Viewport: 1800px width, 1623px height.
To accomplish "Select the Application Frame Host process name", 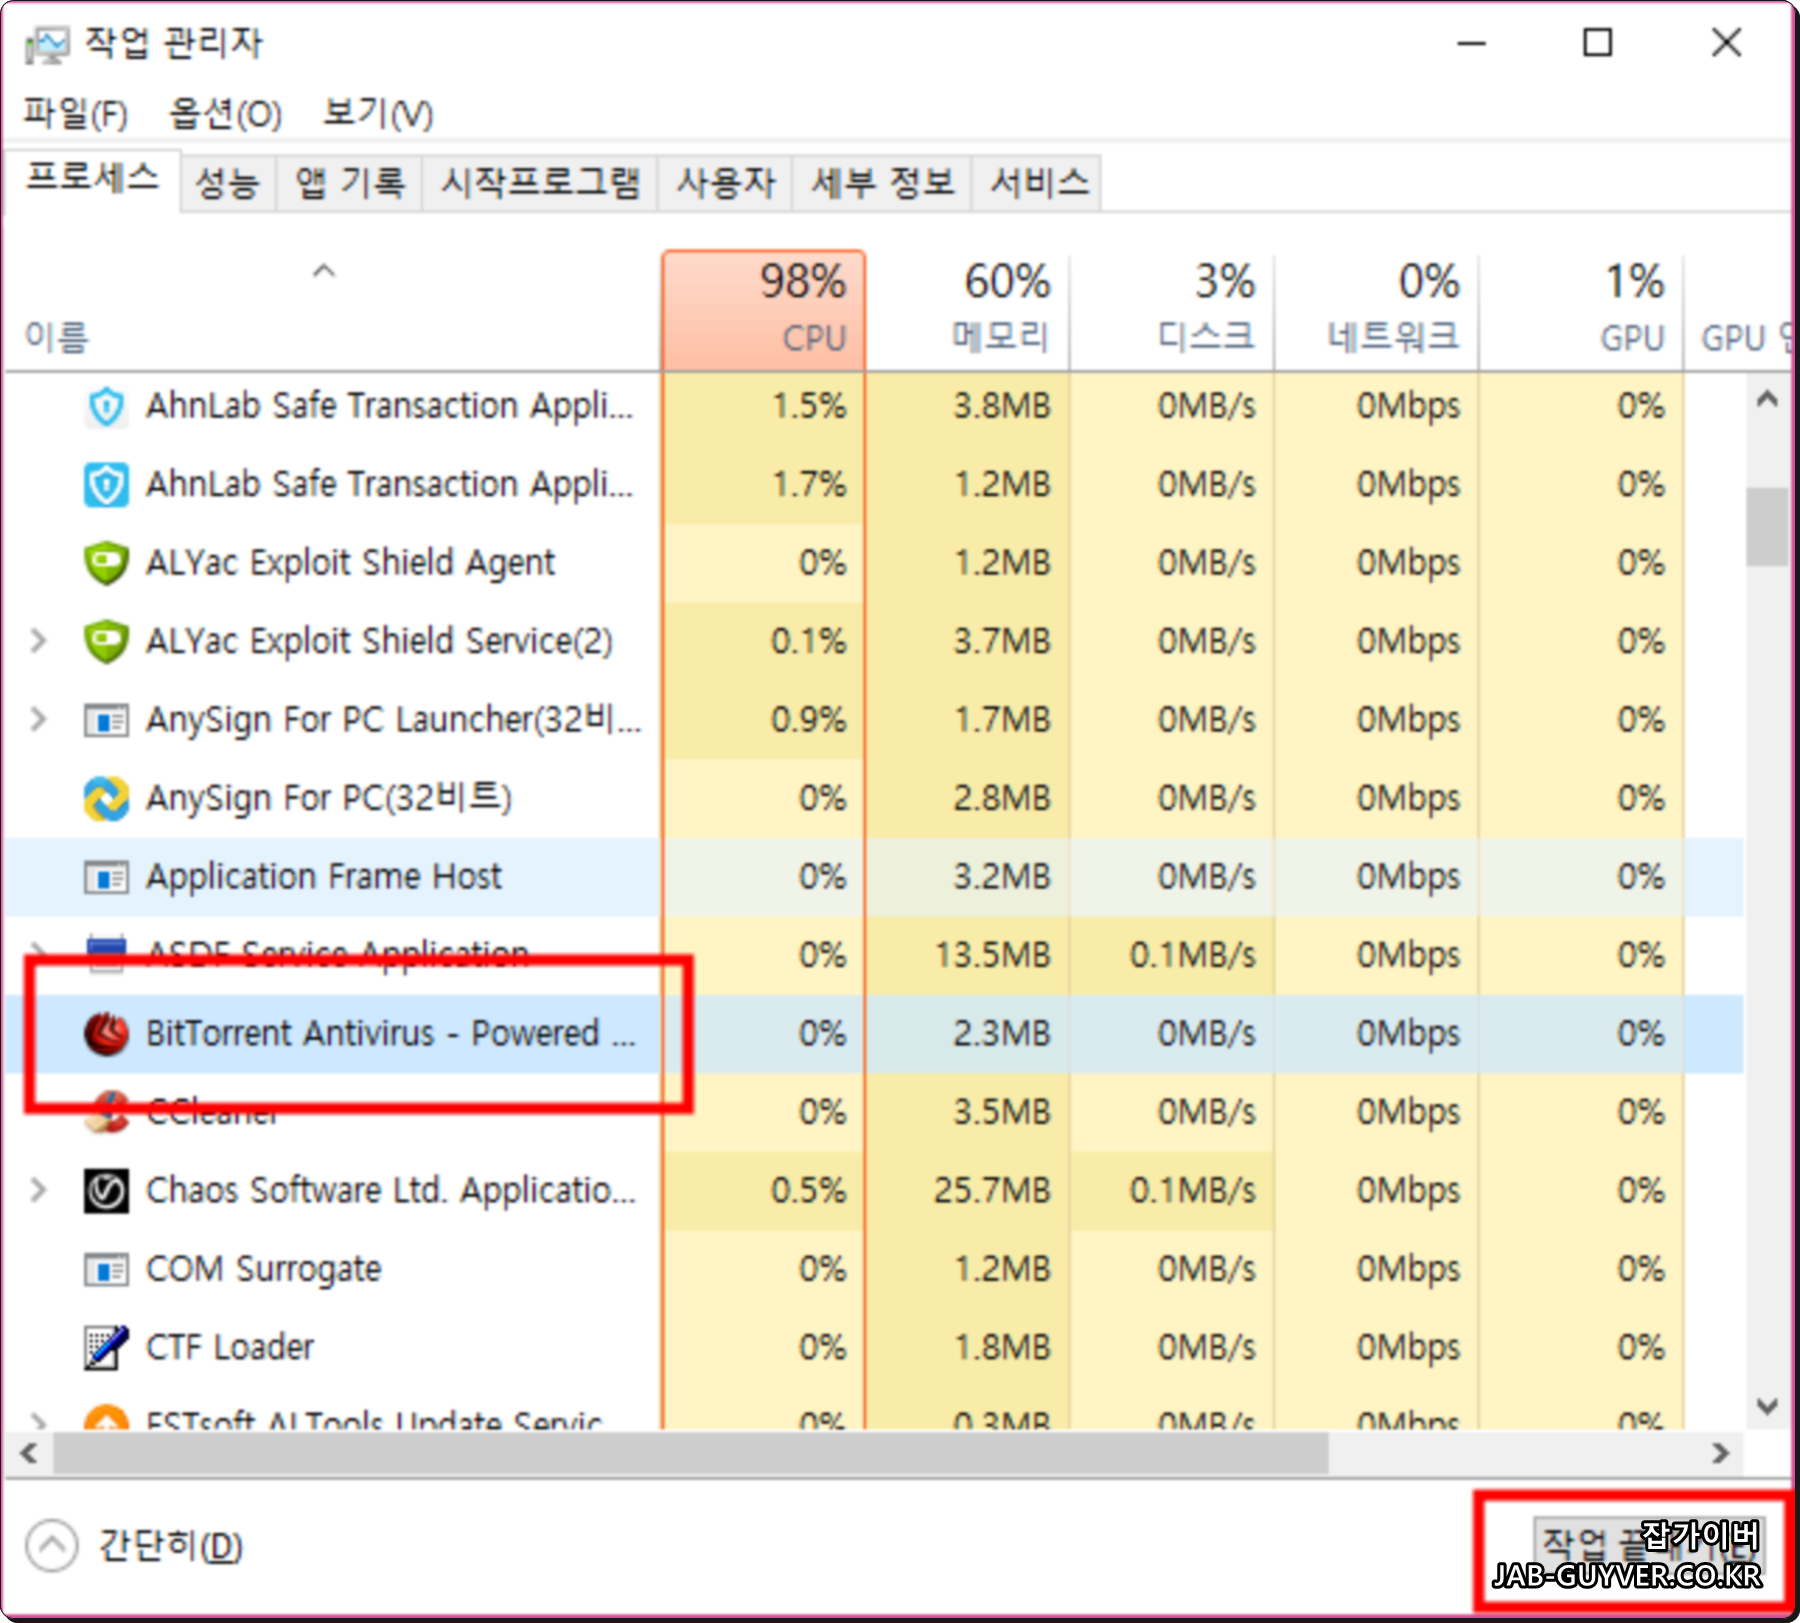I will click(x=323, y=877).
